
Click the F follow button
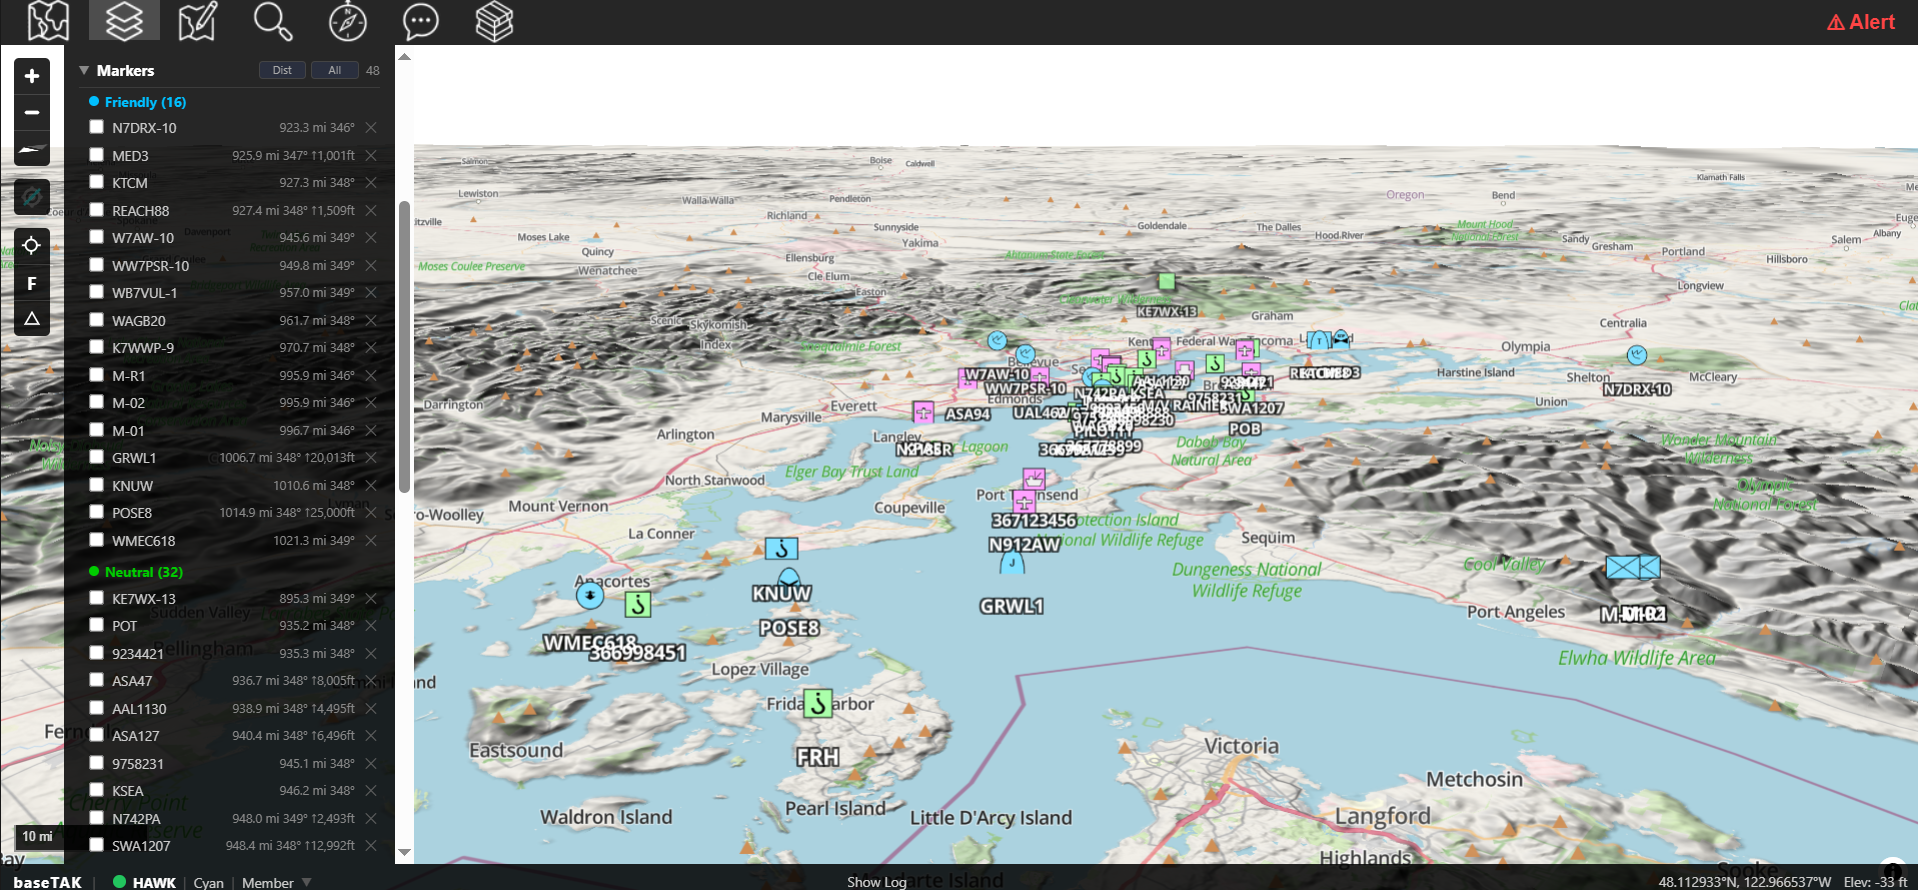tap(32, 283)
